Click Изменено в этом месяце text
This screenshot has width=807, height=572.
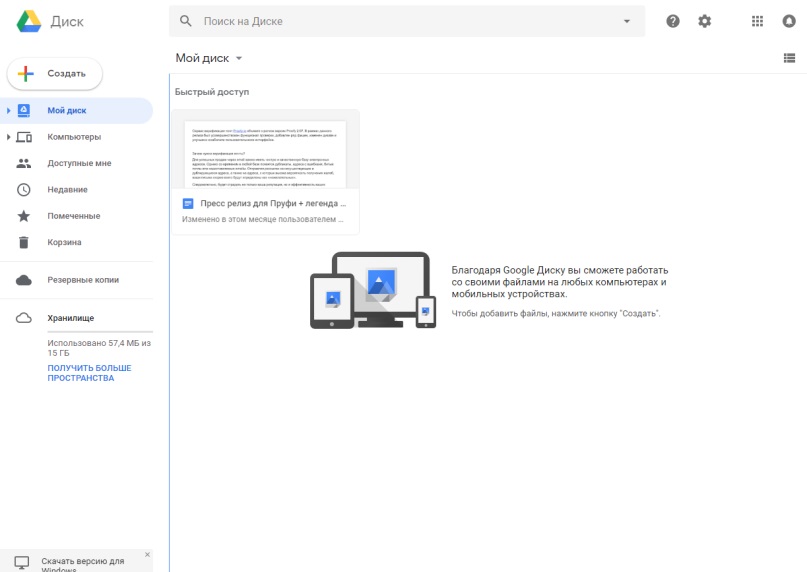pos(262,219)
